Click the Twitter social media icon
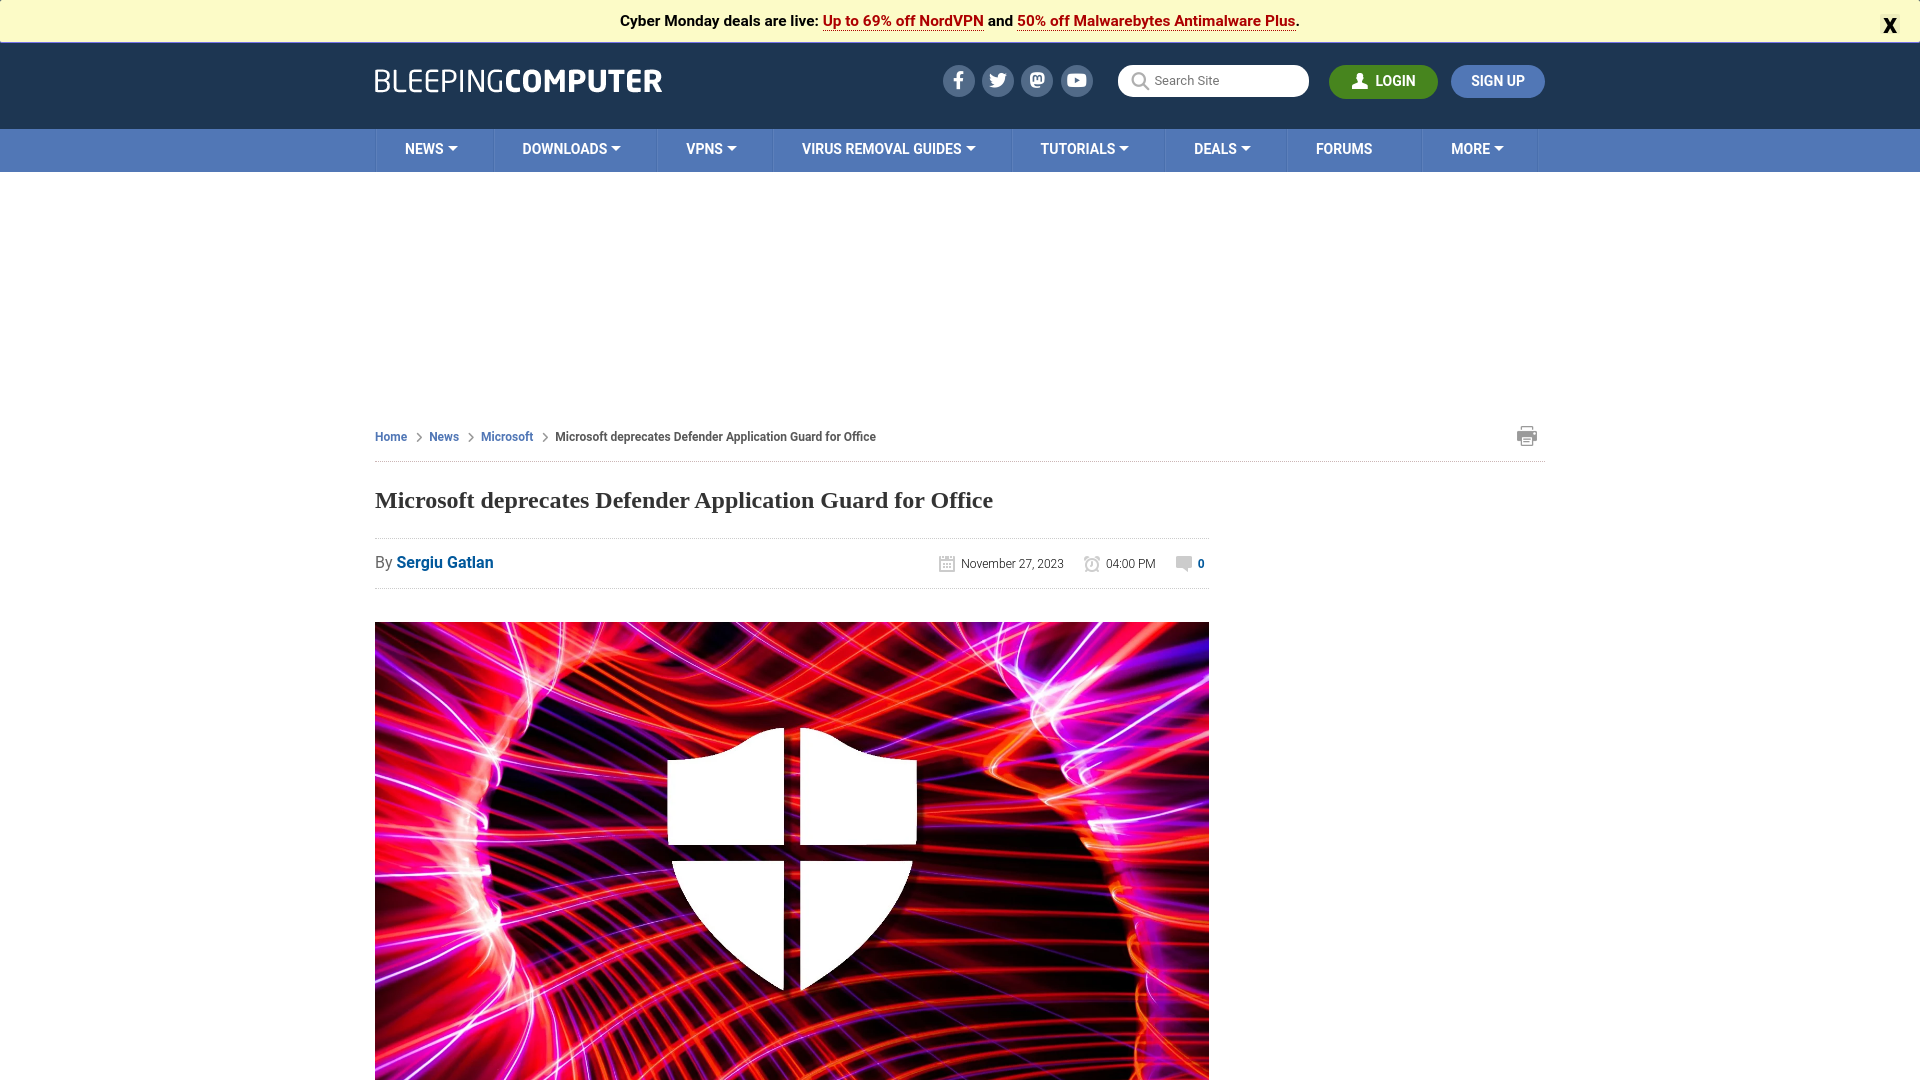The image size is (1920, 1080). click(x=998, y=80)
